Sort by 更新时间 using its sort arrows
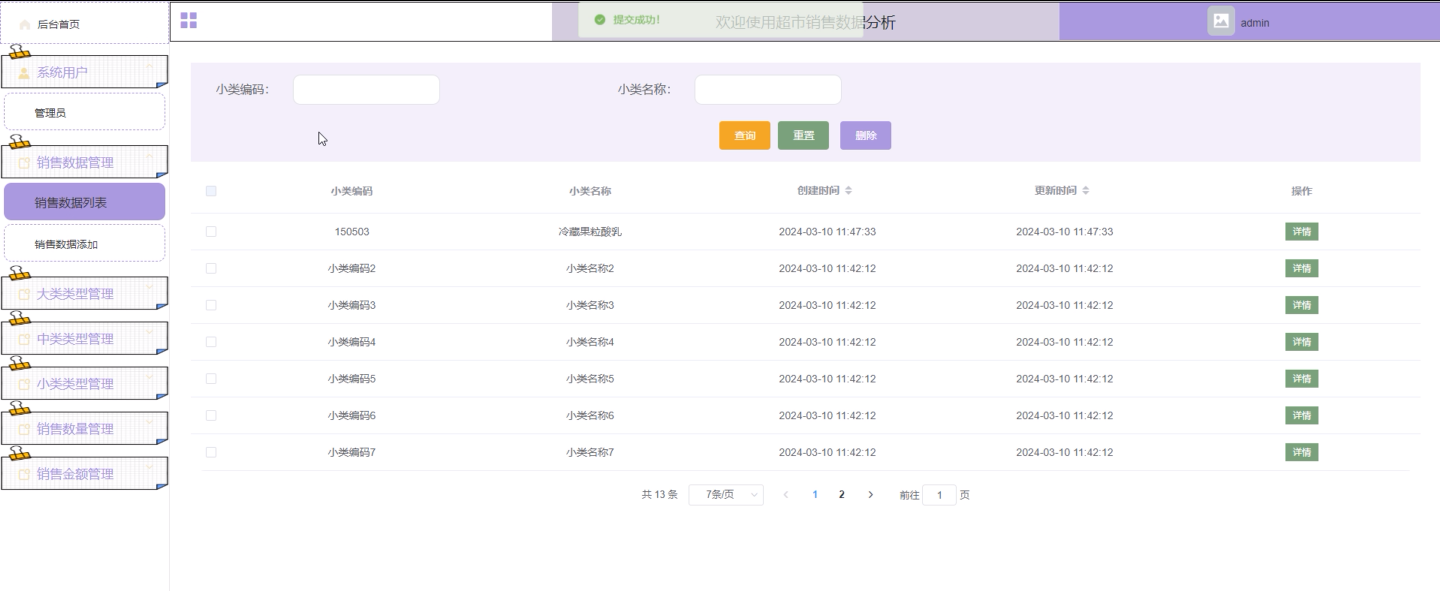Image resolution: width=1440 pixels, height=591 pixels. click(1086, 191)
